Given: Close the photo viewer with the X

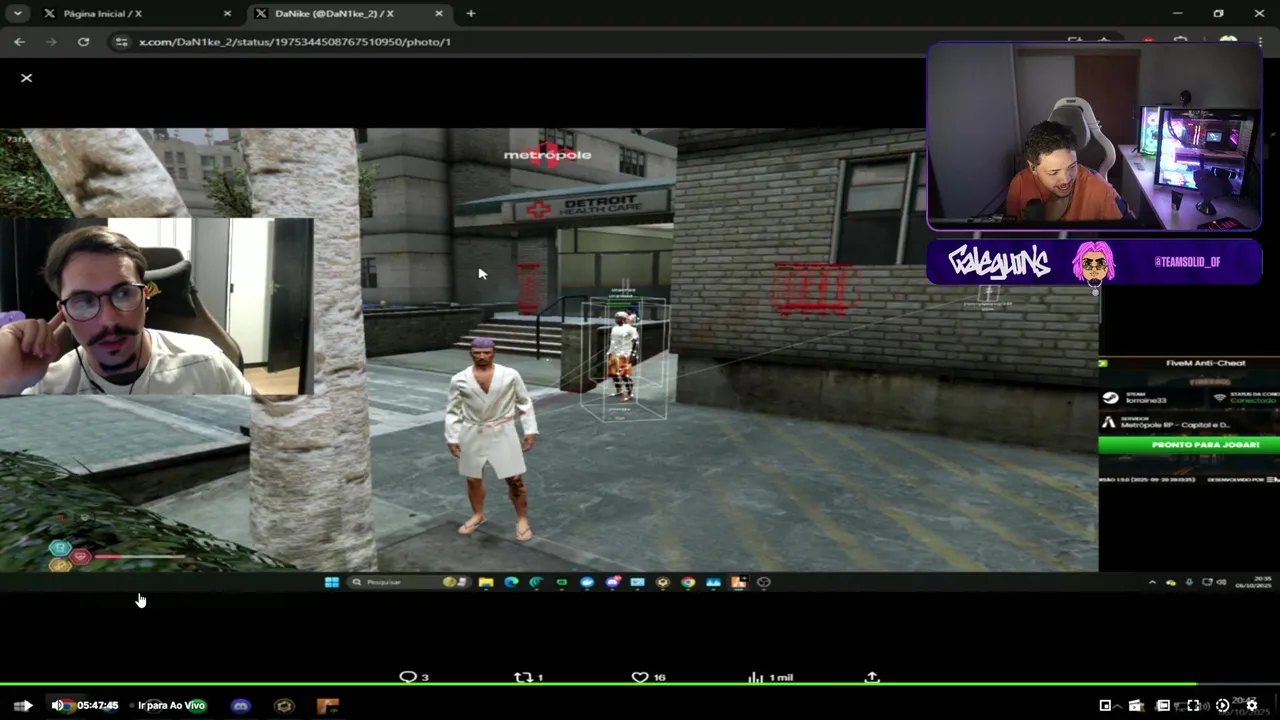Looking at the screenshot, I should pyautogui.click(x=27, y=78).
